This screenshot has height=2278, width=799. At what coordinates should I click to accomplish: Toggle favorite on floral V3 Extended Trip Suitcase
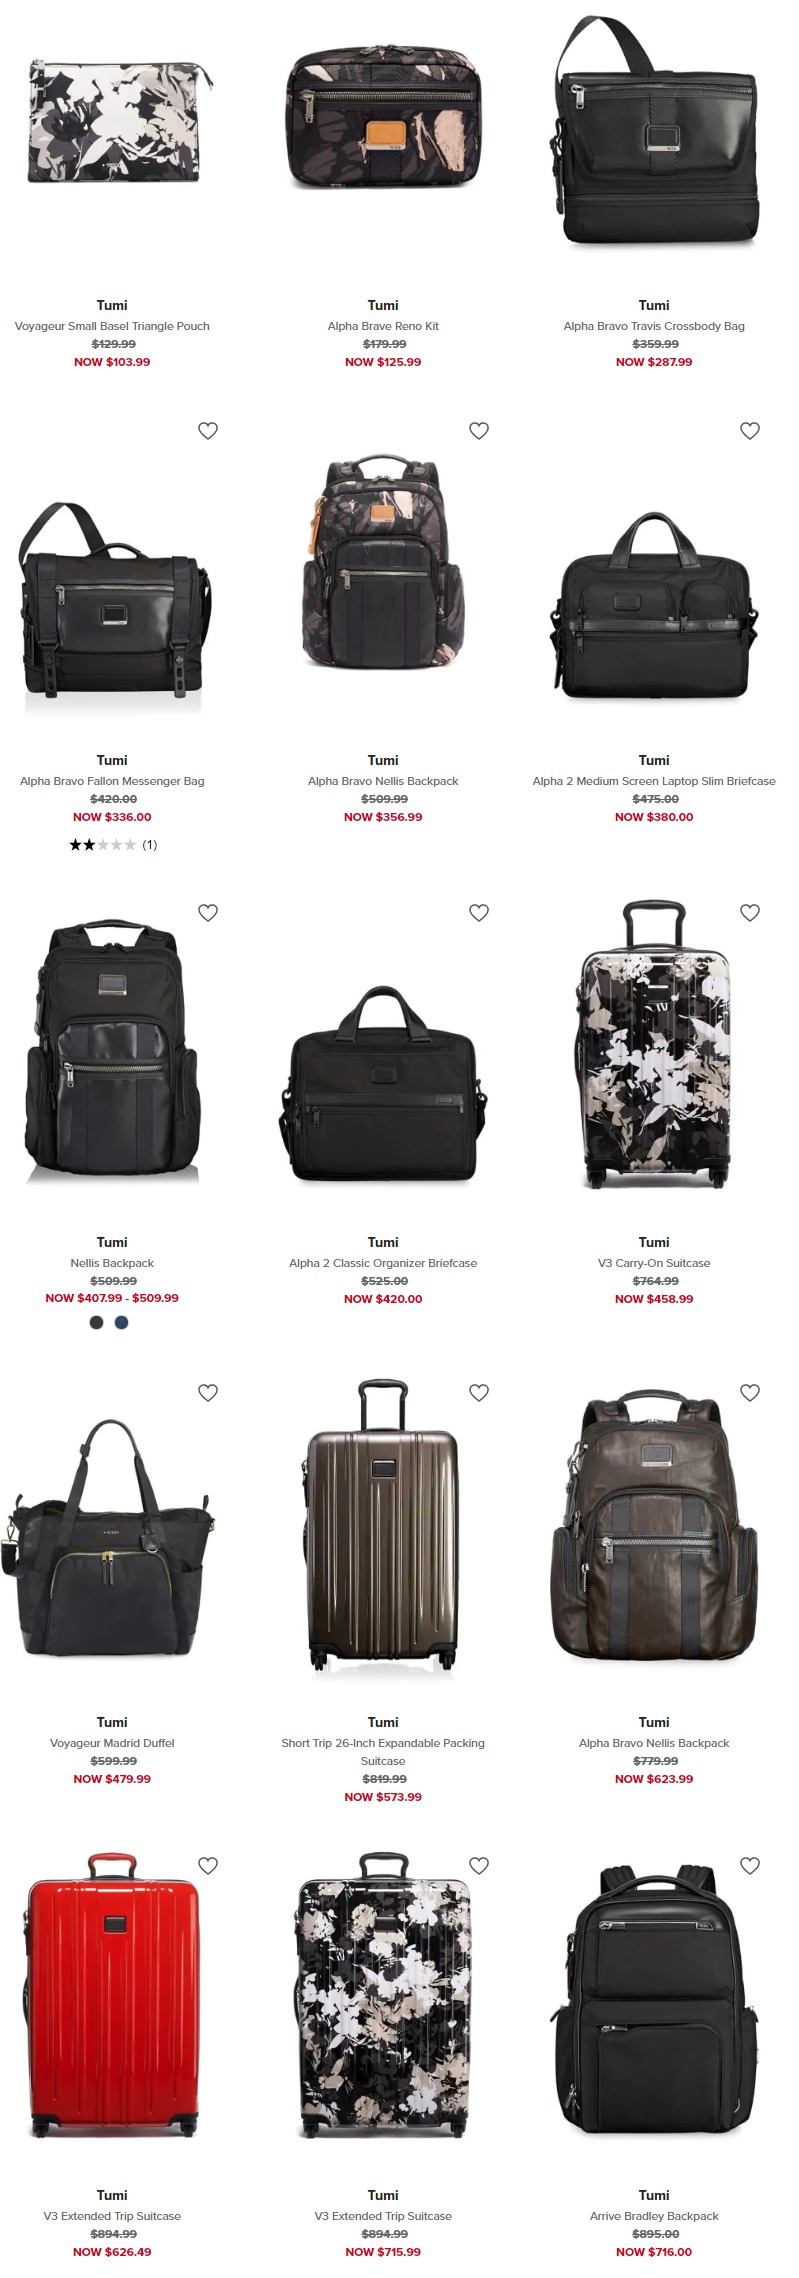tap(479, 1866)
